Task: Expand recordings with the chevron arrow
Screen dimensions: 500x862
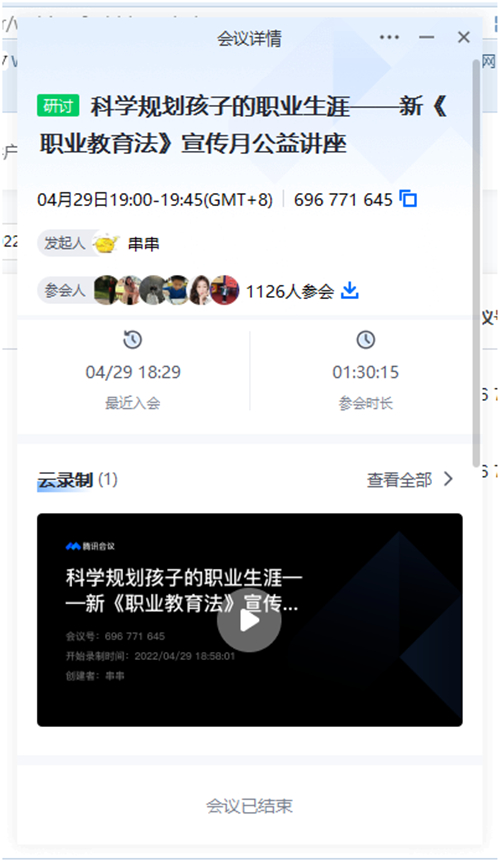Action: pos(448,479)
